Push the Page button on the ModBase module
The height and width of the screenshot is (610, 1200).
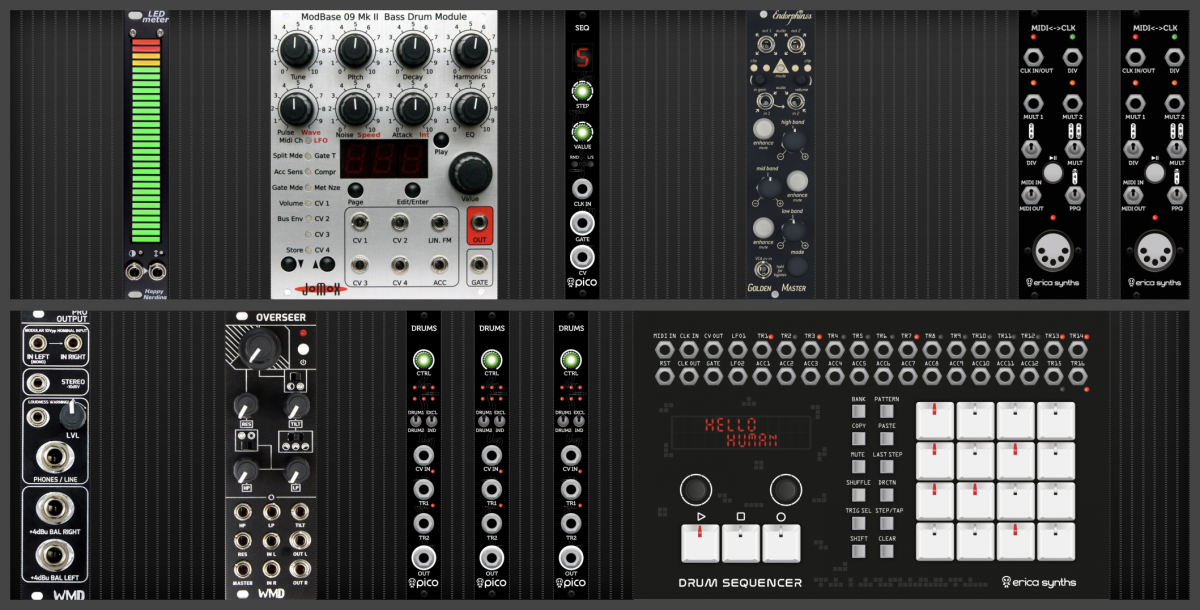[x=355, y=190]
